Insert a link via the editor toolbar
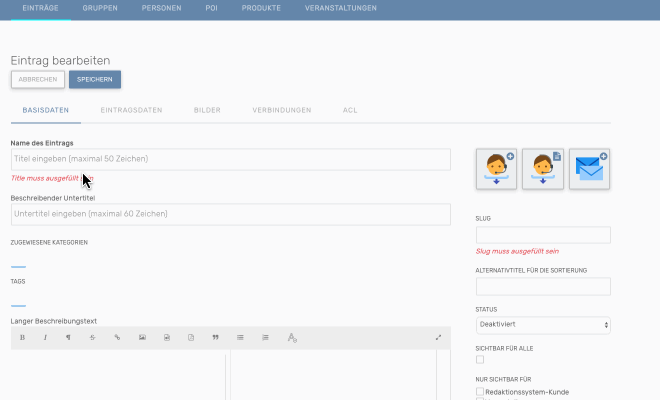The width and height of the screenshot is (660, 400). (117, 338)
